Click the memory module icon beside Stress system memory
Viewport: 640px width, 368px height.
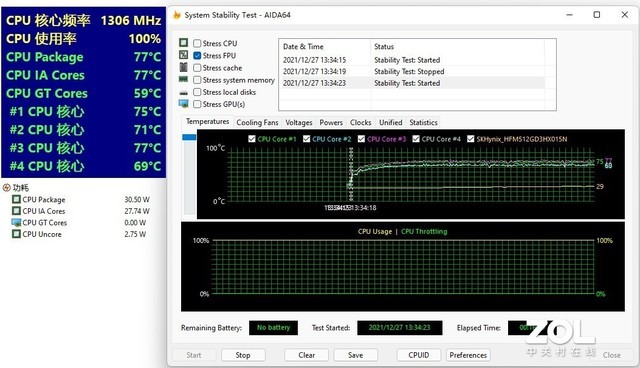point(184,79)
